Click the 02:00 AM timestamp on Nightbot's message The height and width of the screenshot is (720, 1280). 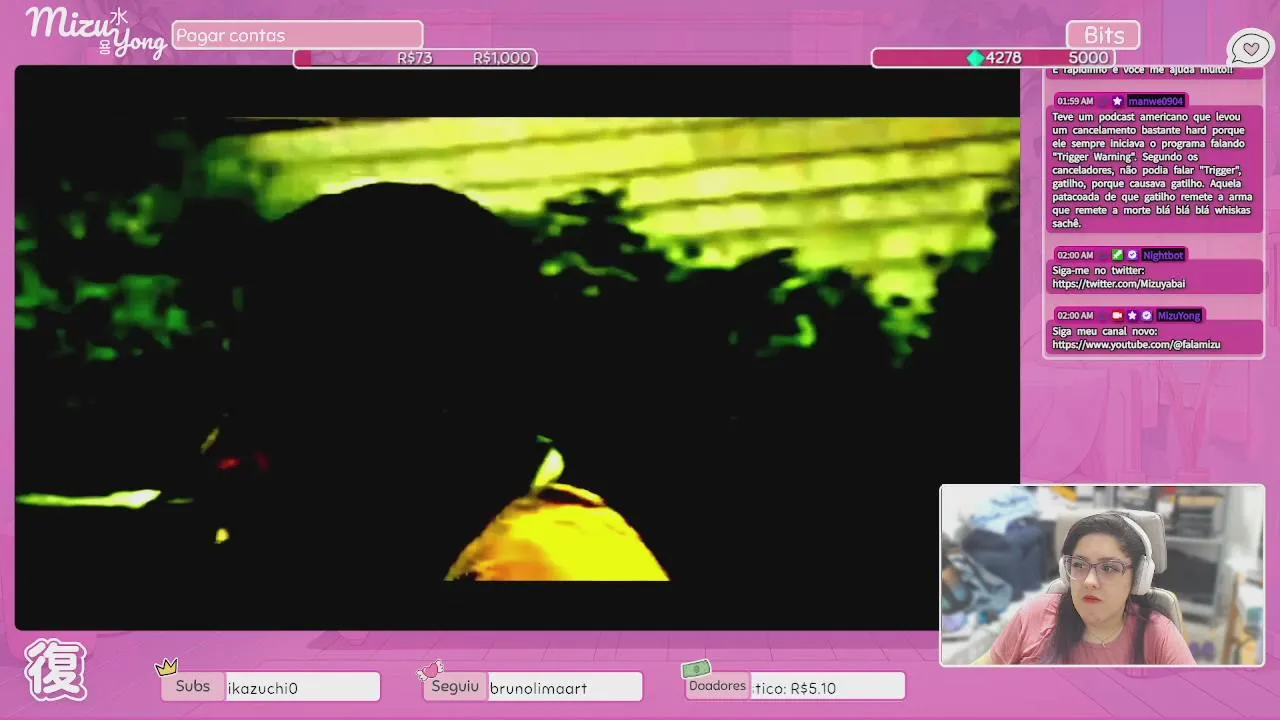point(1075,255)
